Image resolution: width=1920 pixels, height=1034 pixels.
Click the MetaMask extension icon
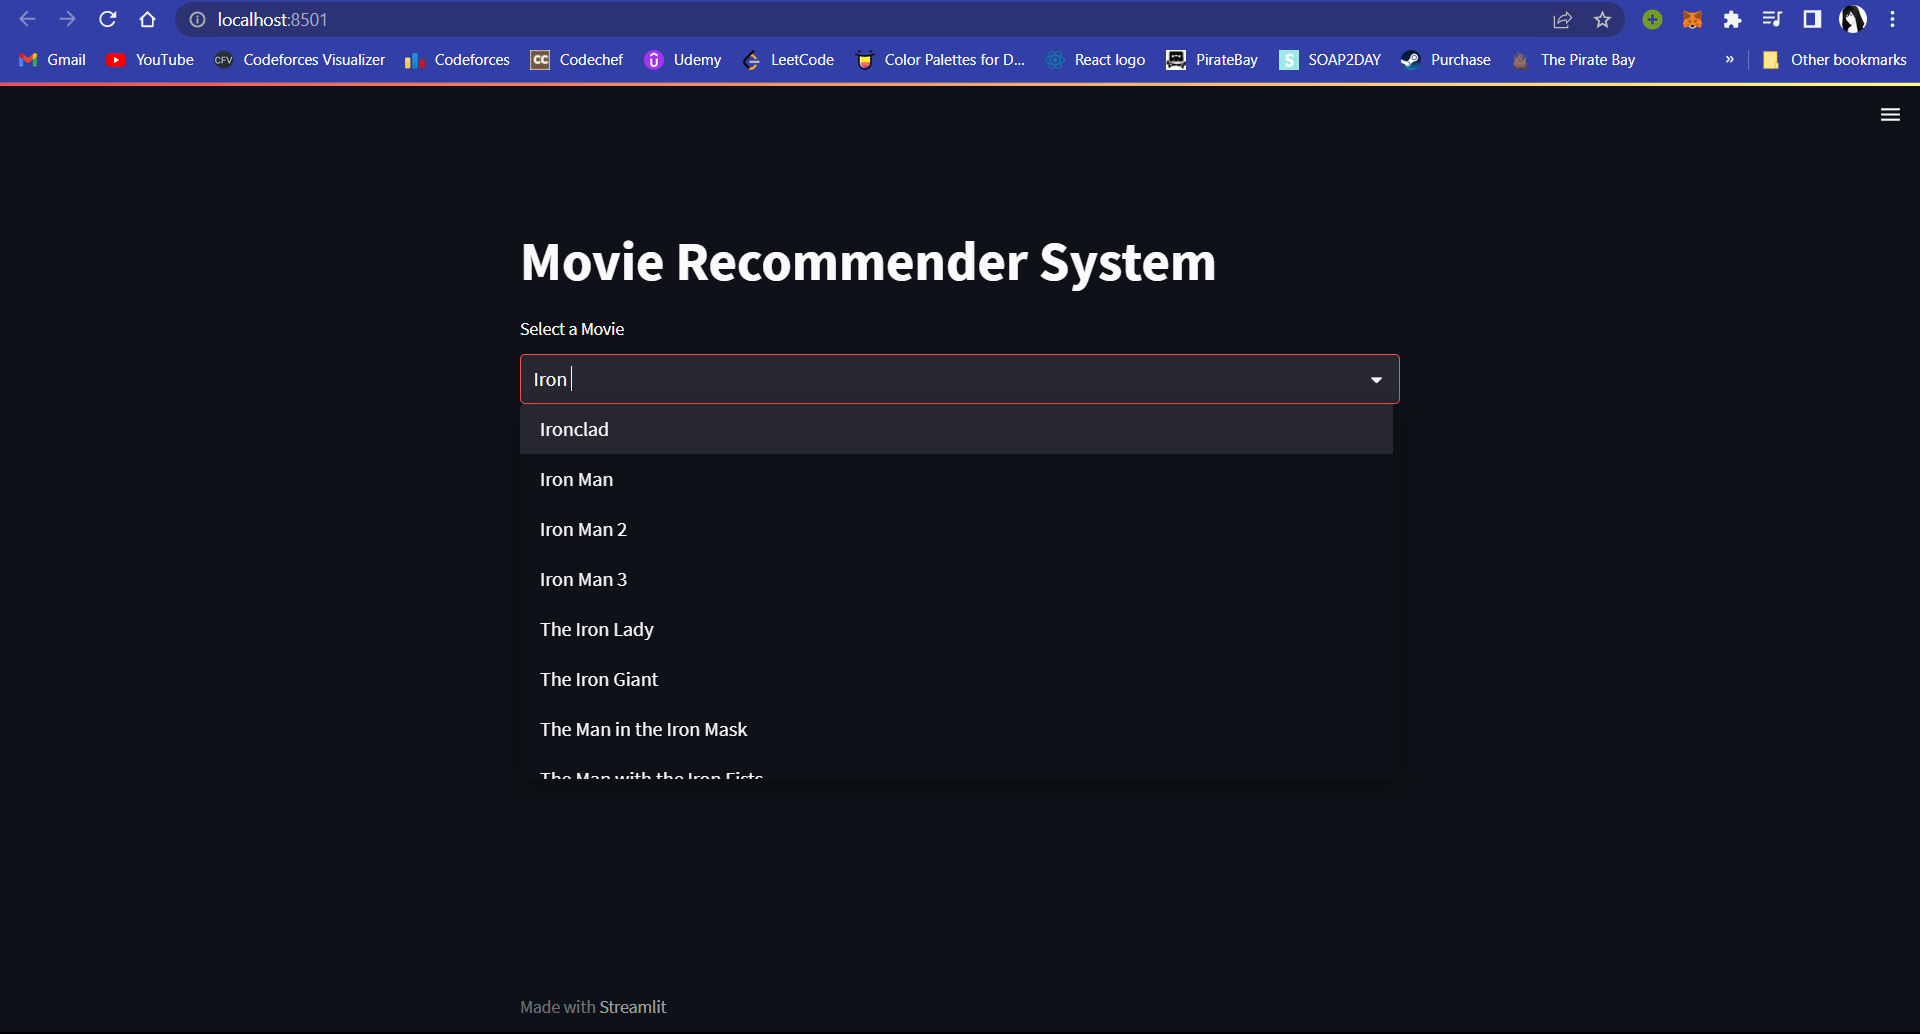pyautogui.click(x=1693, y=19)
